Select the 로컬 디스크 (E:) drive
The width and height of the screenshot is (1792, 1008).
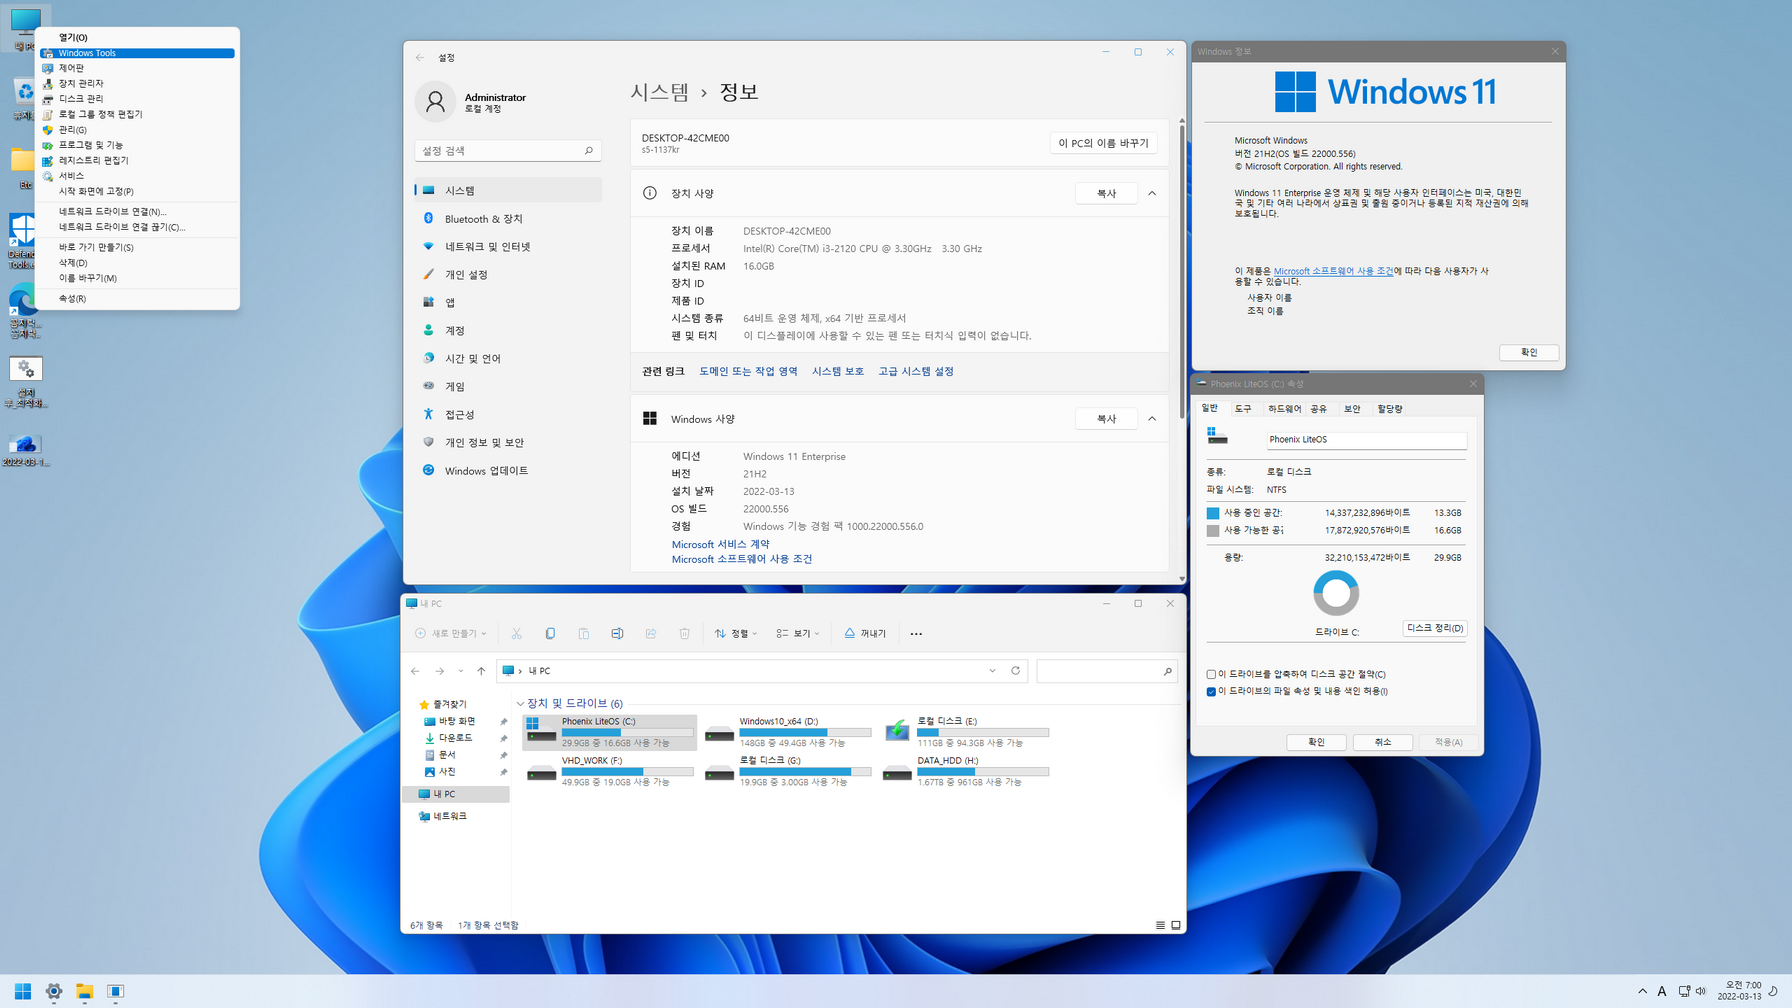[x=965, y=732]
